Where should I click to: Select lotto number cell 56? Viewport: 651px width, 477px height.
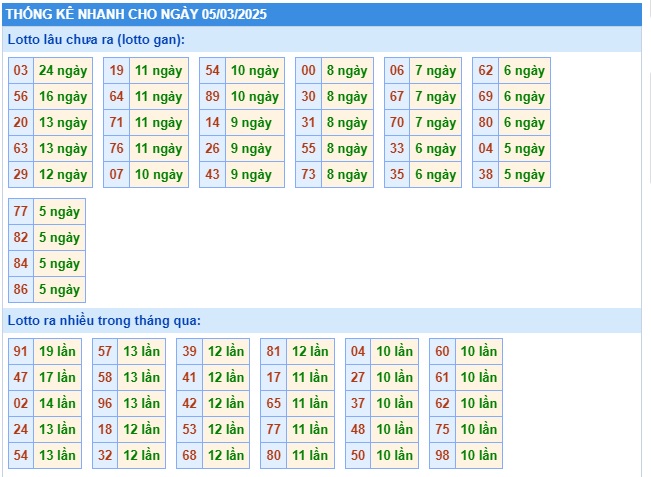pyautogui.click(x=21, y=96)
